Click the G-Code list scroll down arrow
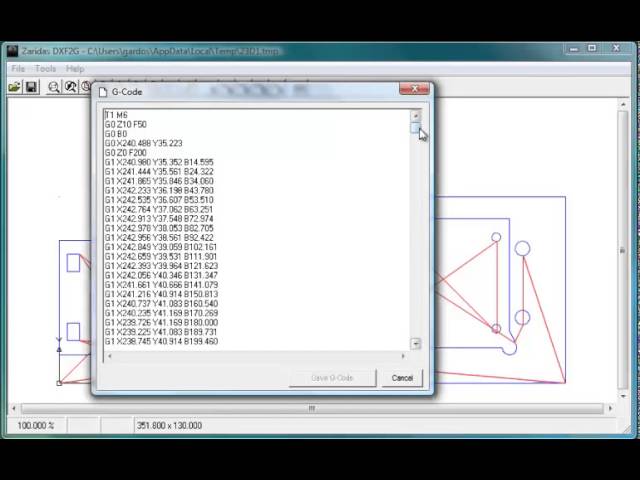 pyautogui.click(x=416, y=344)
